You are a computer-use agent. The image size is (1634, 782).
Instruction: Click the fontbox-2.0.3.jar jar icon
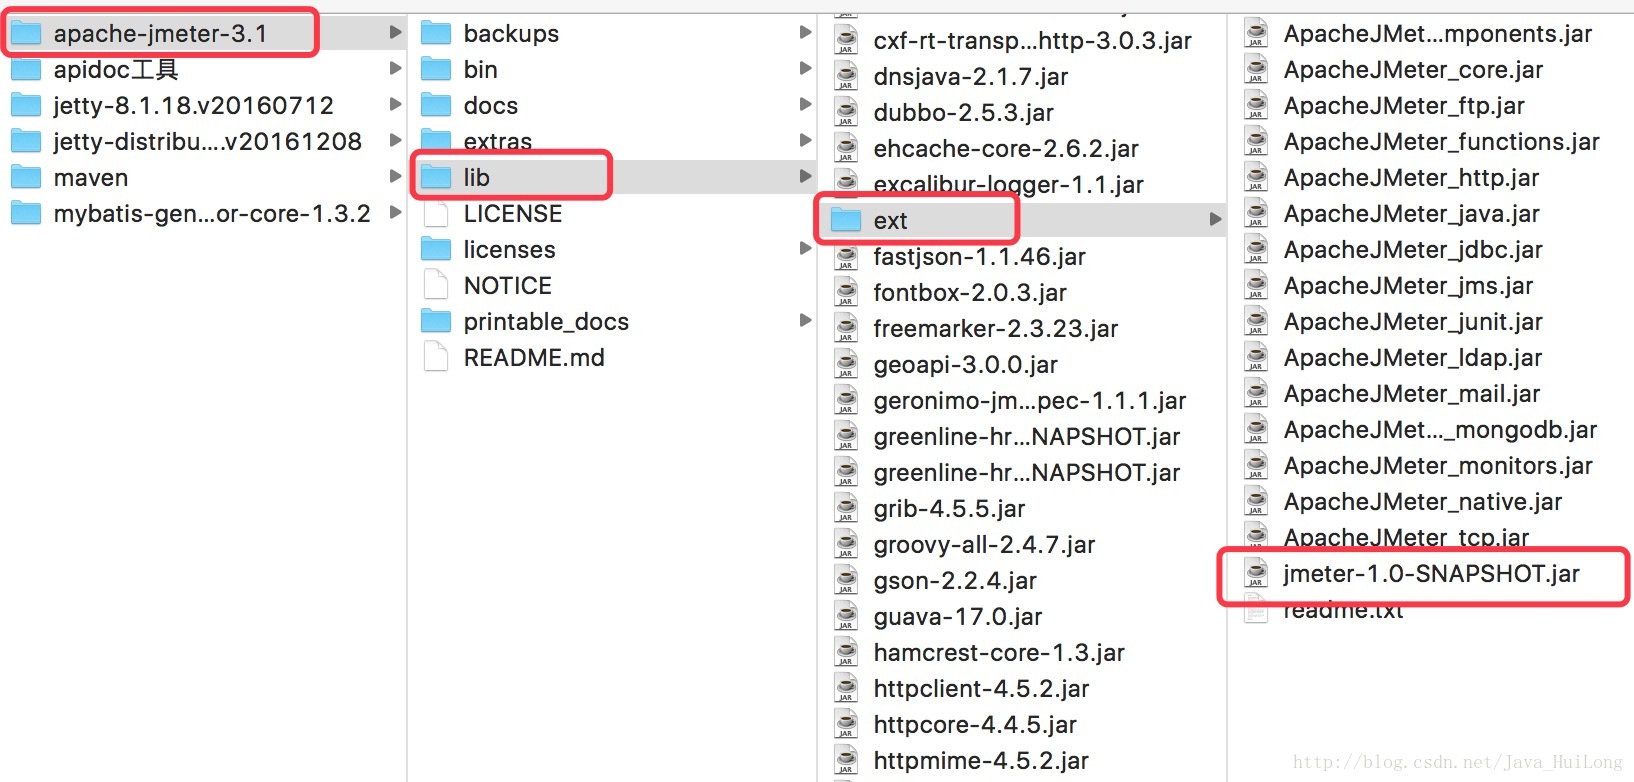coord(846,292)
